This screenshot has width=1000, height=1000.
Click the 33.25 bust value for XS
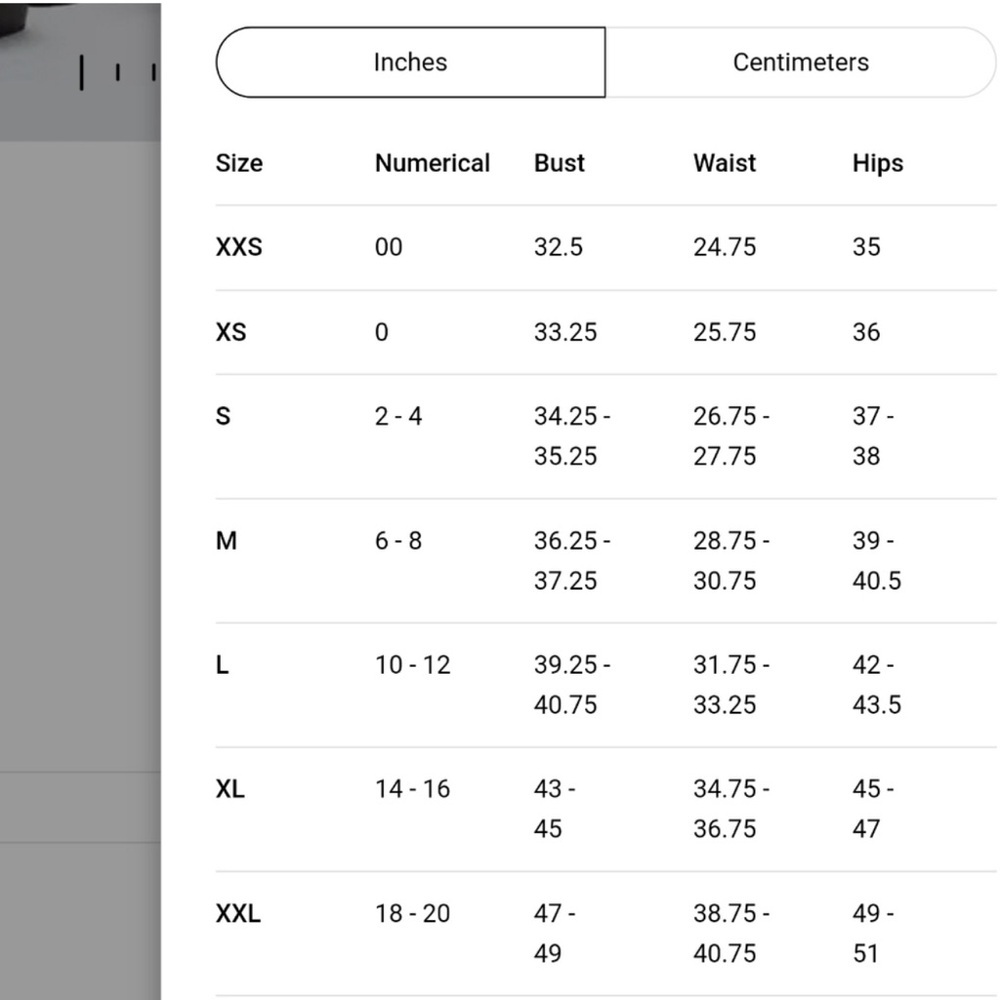(x=565, y=332)
